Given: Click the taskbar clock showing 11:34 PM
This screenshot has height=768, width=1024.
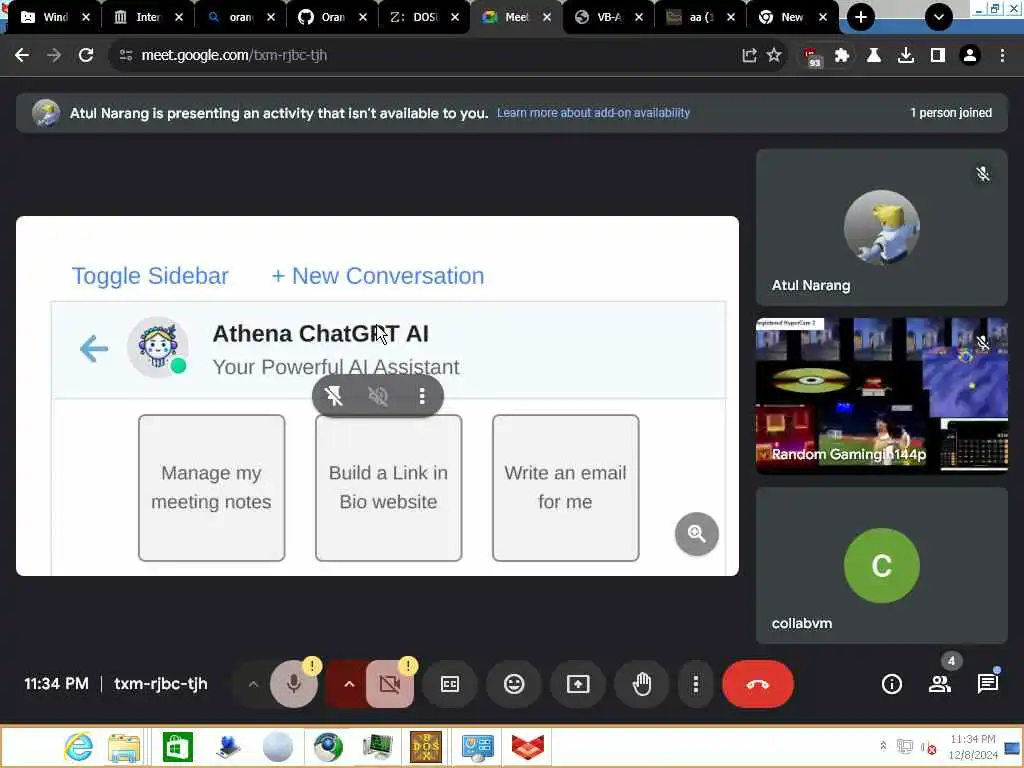Looking at the screenshot, I should point(972,746).
